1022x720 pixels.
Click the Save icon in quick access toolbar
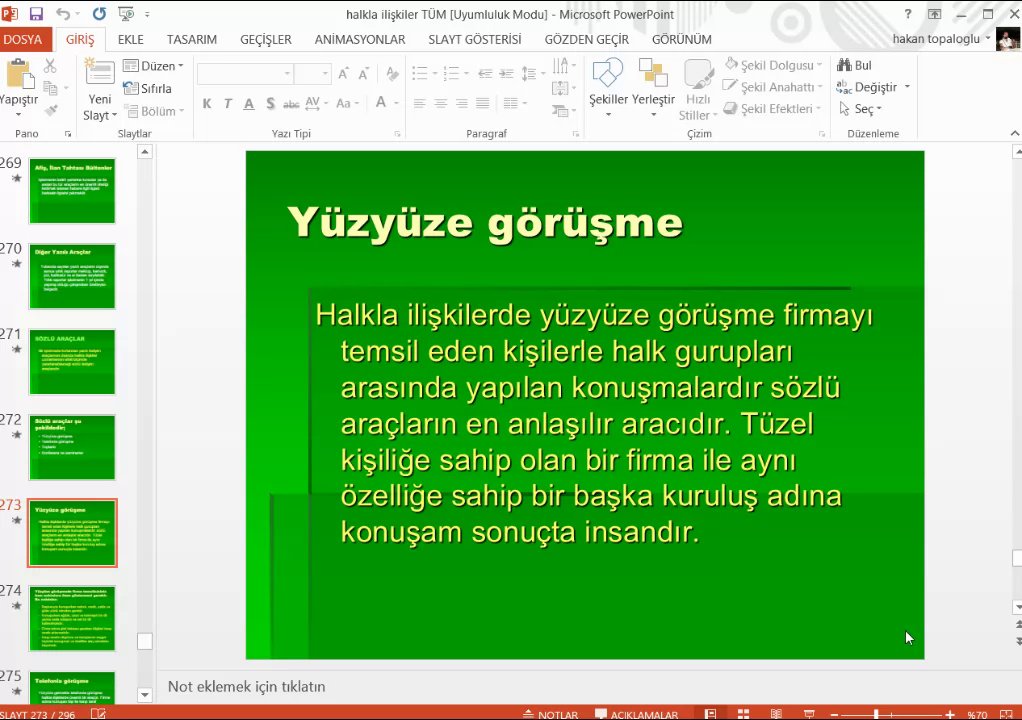pos(36,14)
